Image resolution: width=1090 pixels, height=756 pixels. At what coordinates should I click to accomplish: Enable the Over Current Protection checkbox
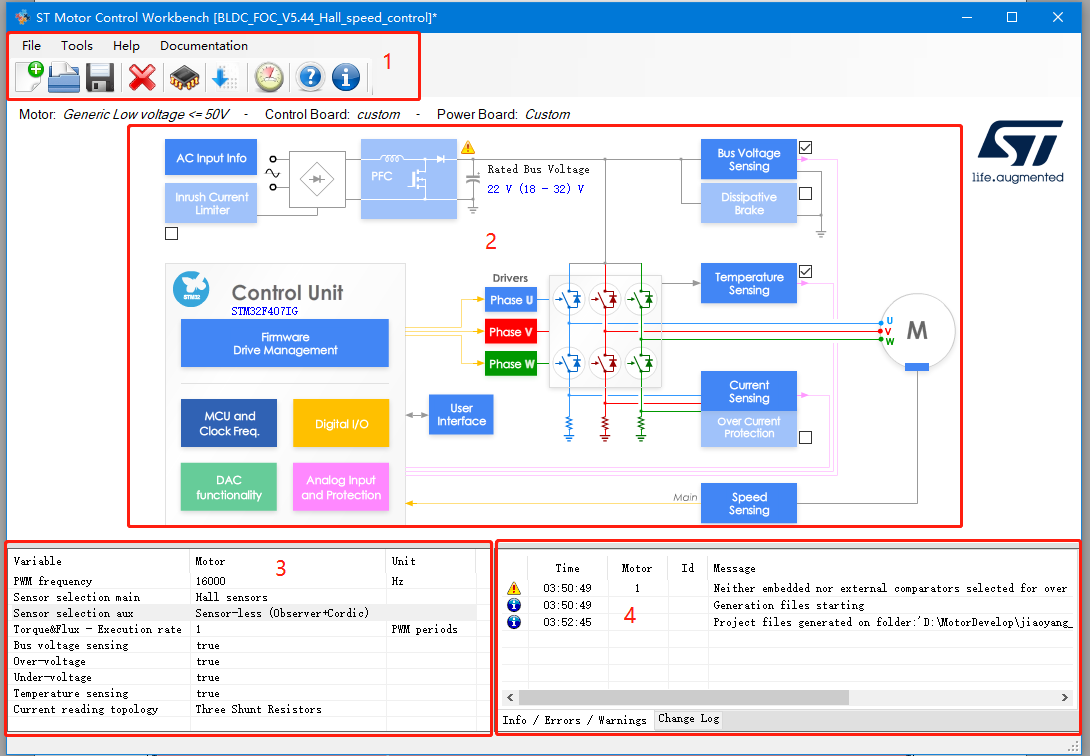[x=806, y=438]
